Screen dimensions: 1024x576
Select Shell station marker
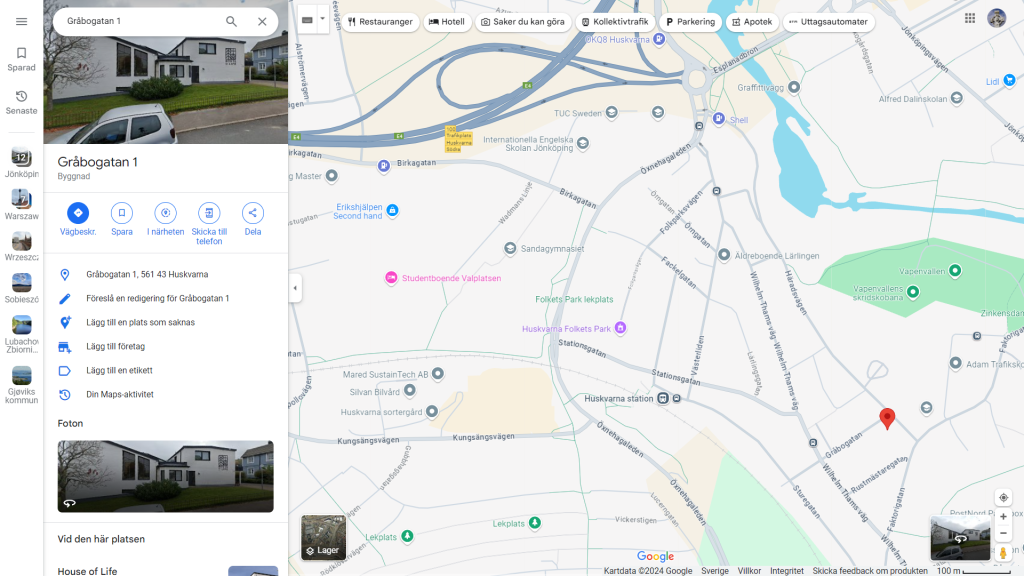(718, 119)
